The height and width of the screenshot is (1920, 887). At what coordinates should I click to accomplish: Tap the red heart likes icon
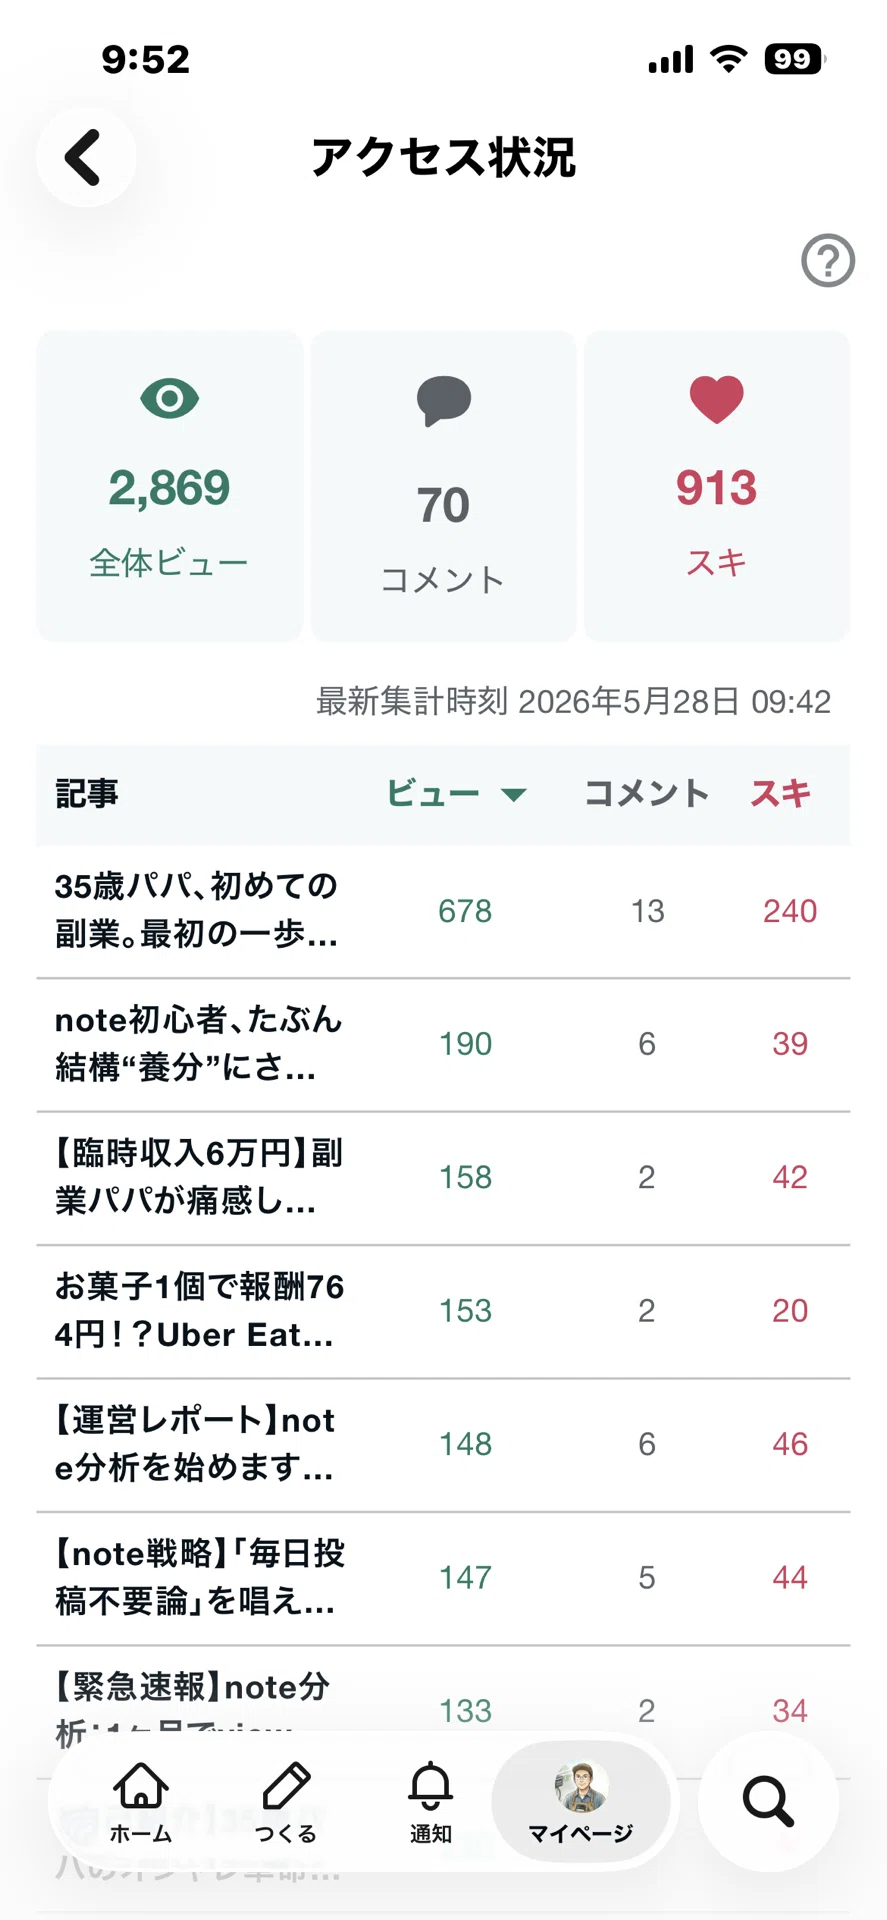tap(716, 400)
